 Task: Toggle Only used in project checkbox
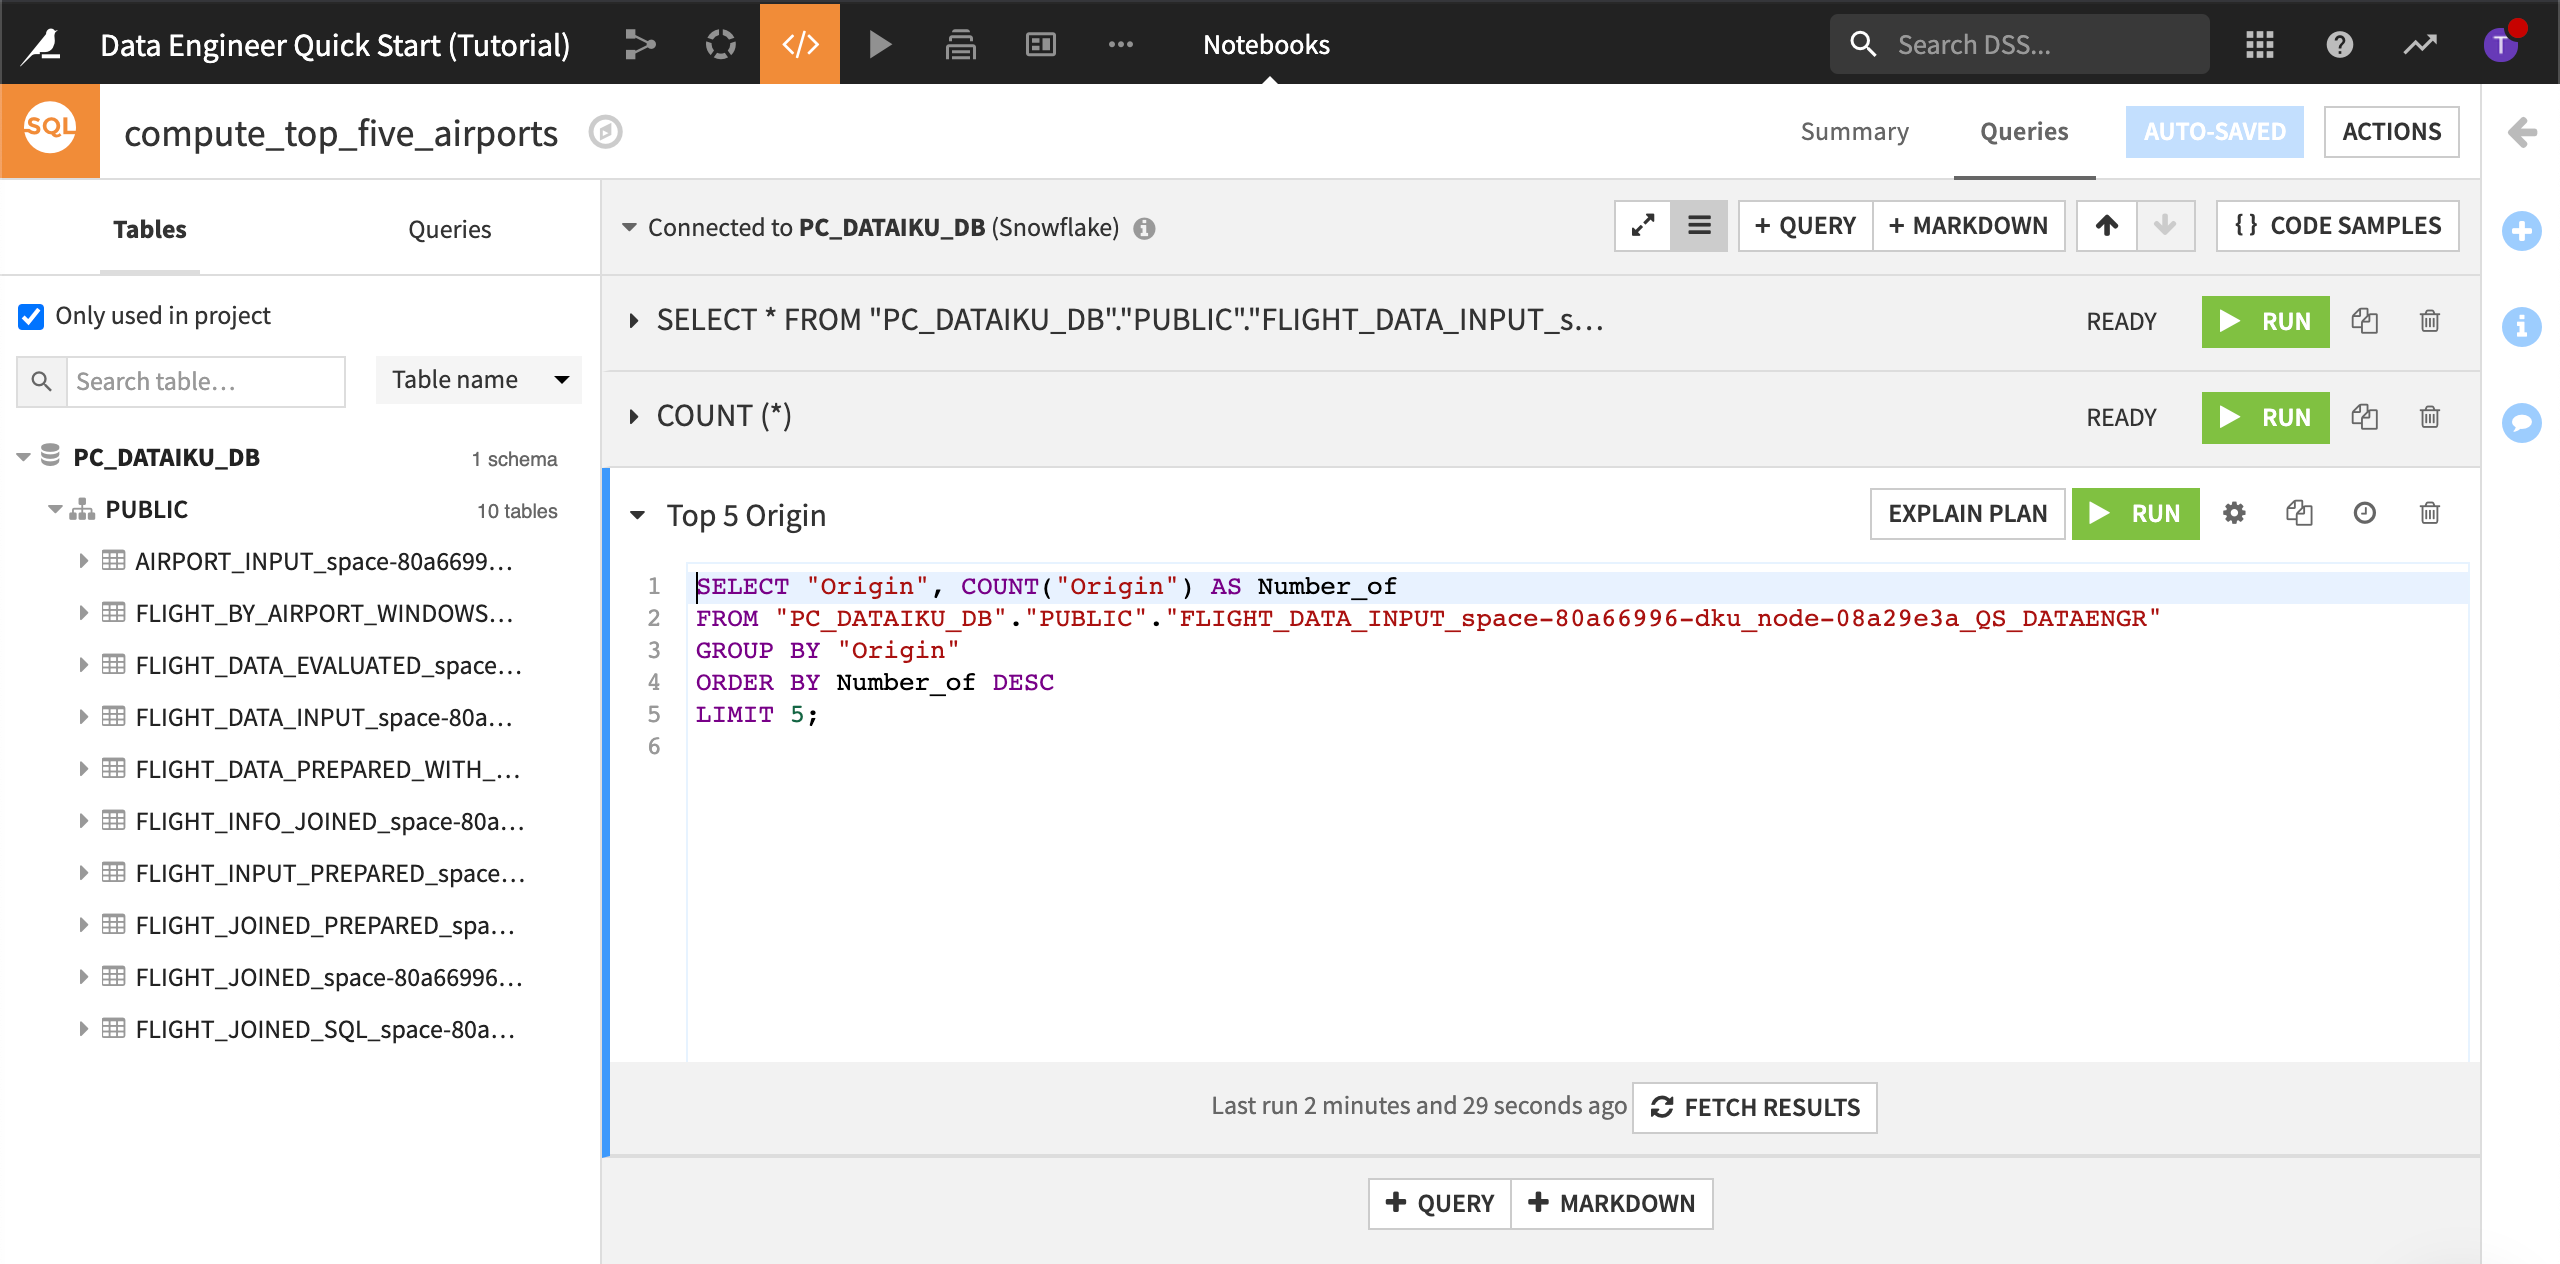click(31, 316)
